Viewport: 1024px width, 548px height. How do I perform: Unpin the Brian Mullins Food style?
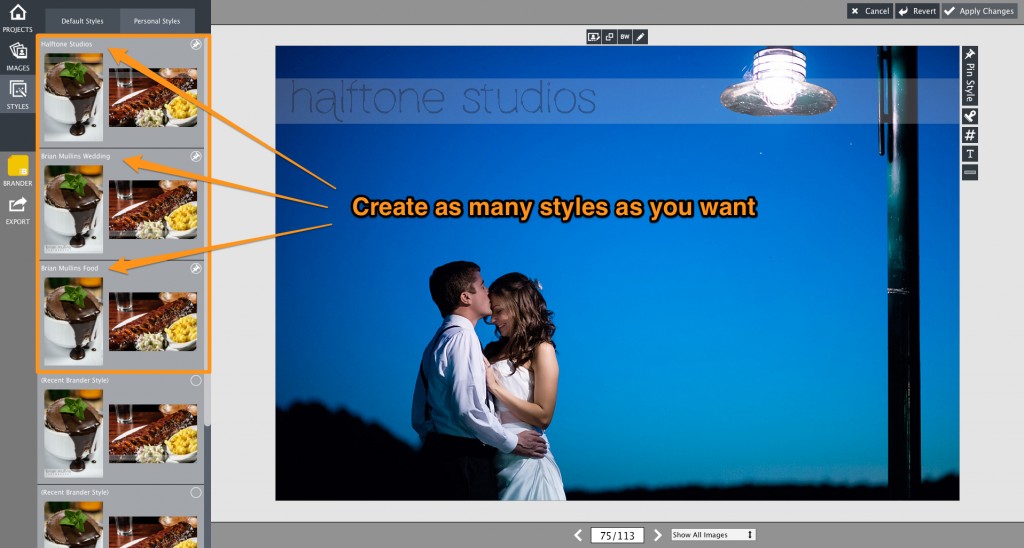click(196, 268)
